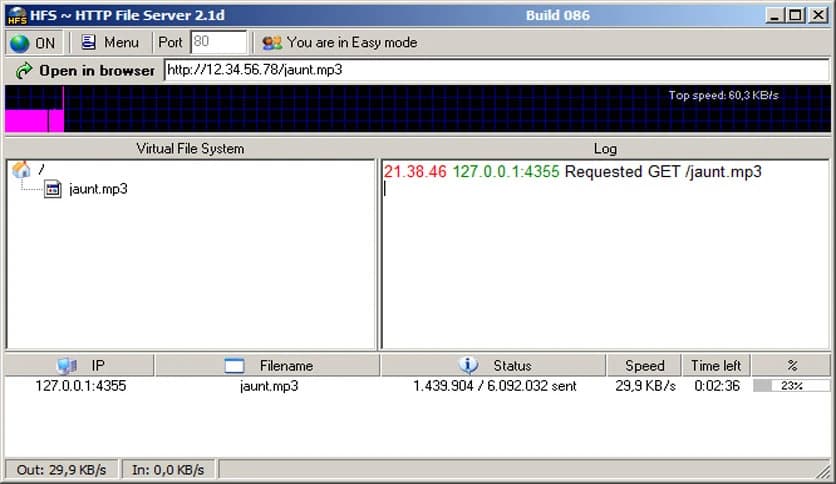836x484 pixels.
Task: Click 'Out: 29,9 KB/s' status bar entry
Action: (x=61, y=470)
